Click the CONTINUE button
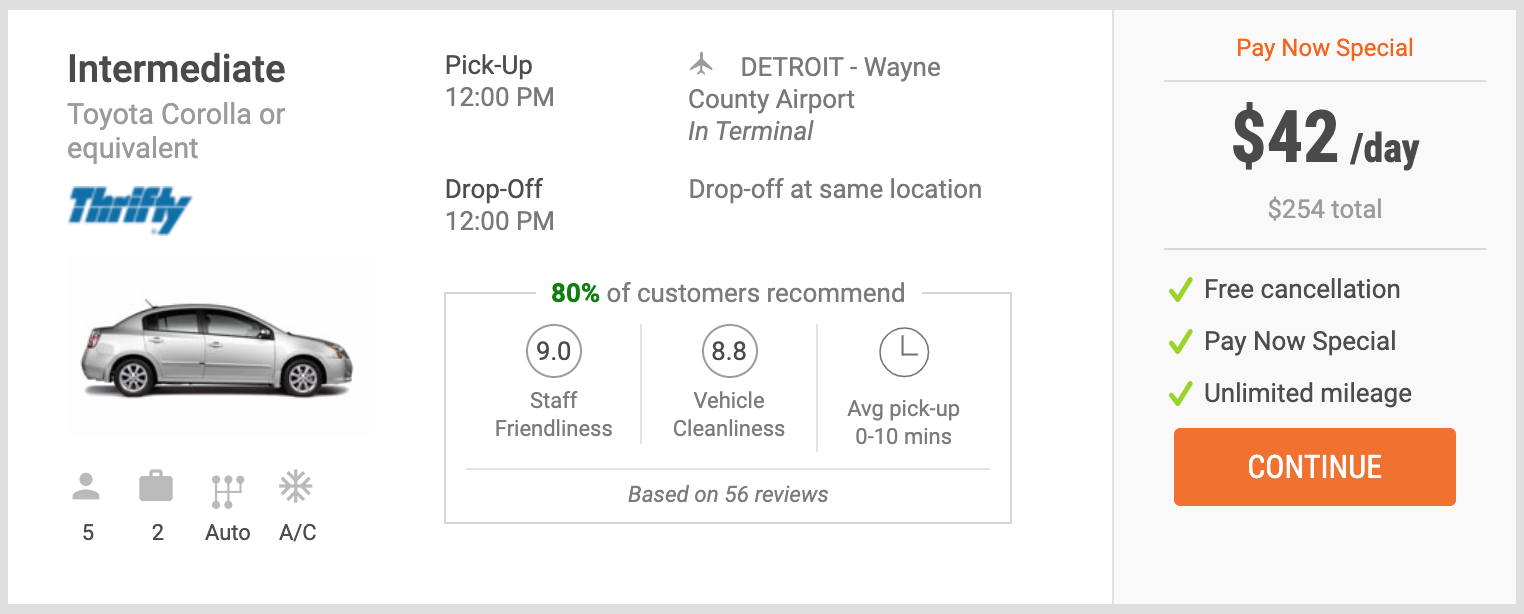The image size is (1524, 614). [x=1314, y=467]
